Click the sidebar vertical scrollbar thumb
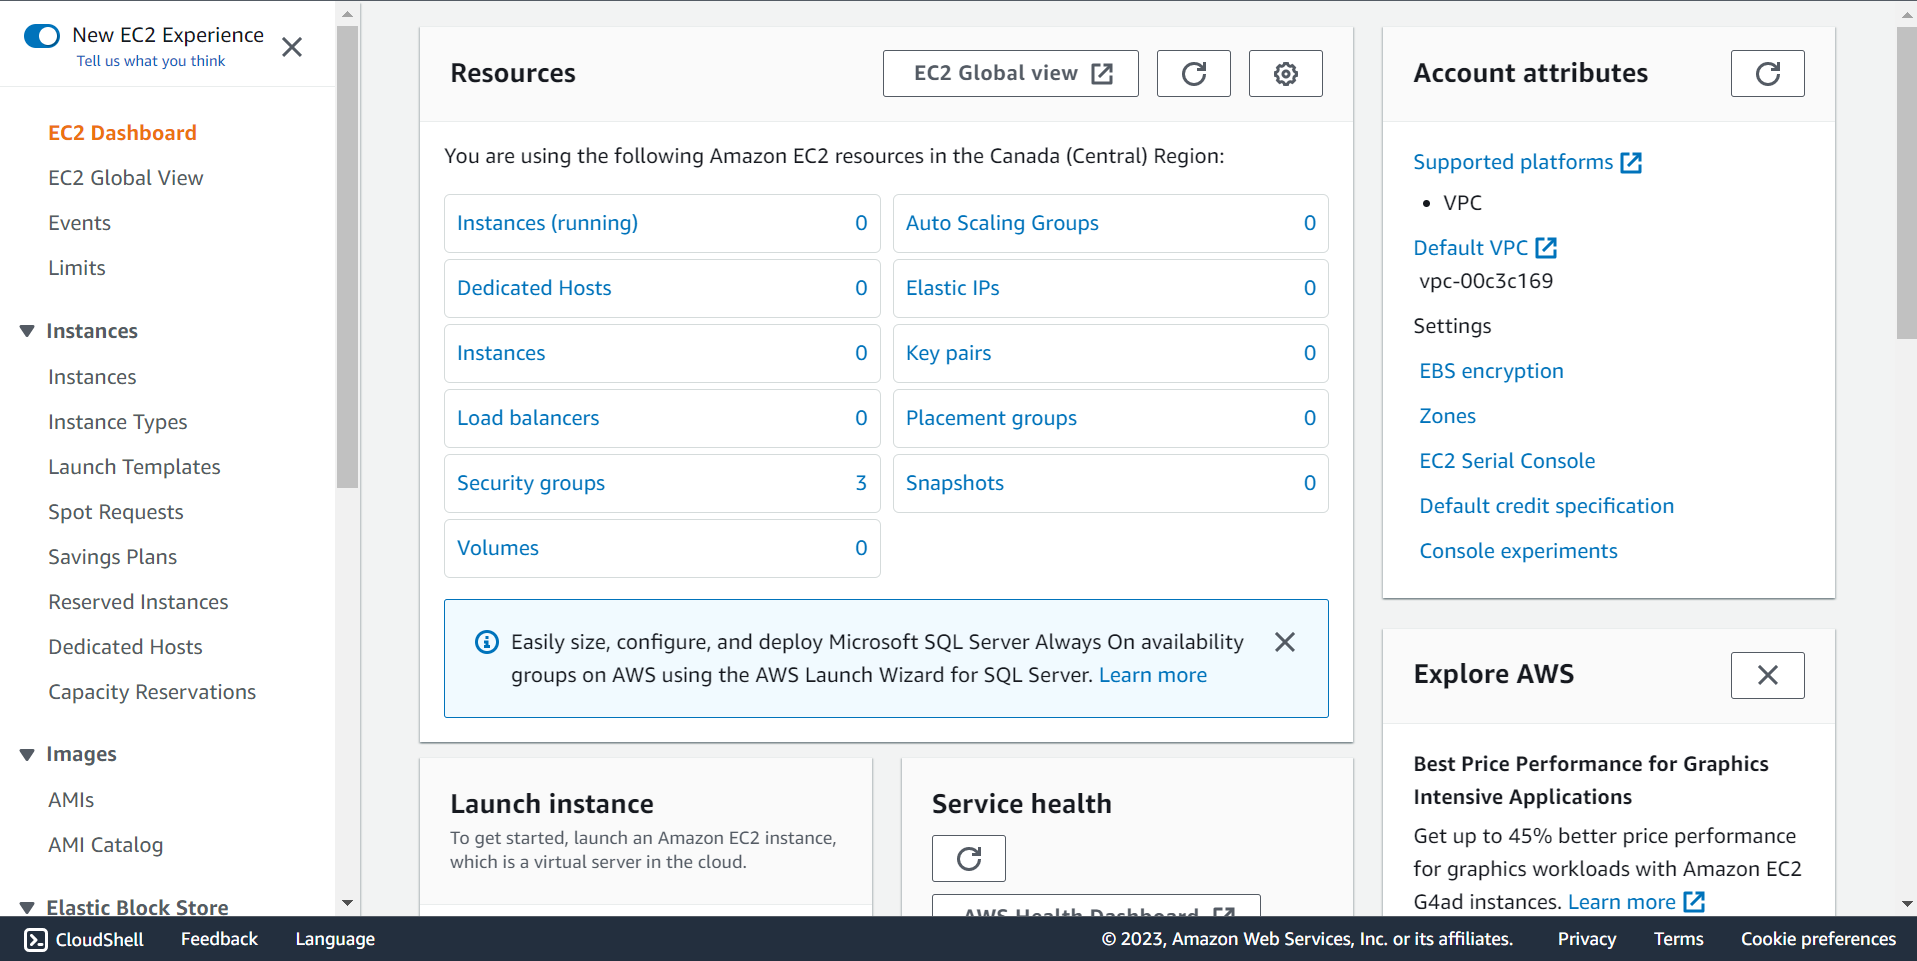1917x961 pixels. [347, 257]
